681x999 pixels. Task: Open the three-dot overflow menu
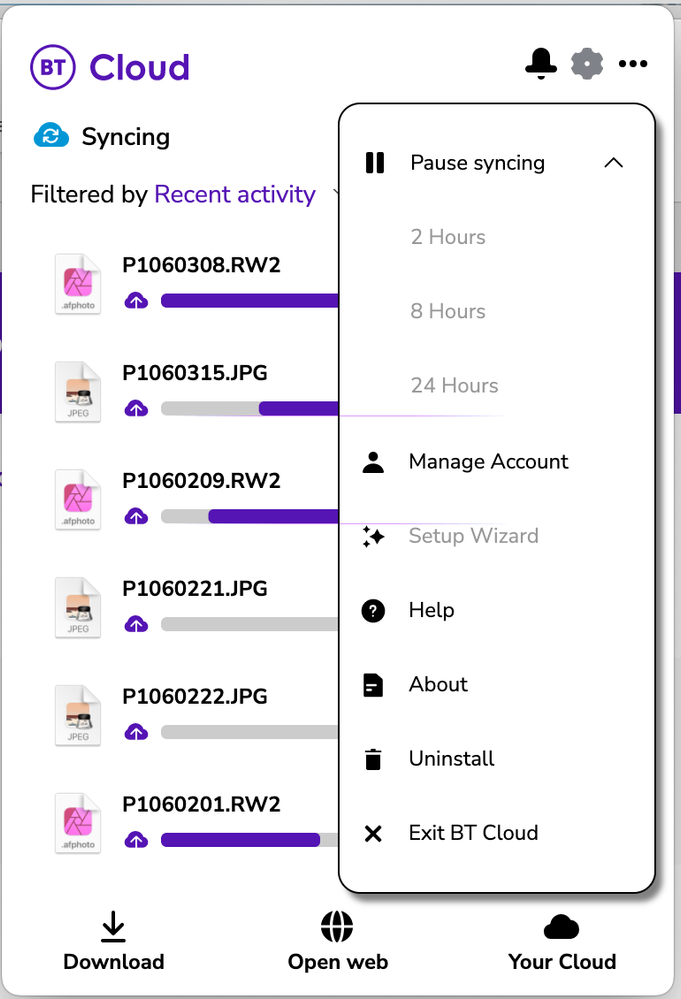[634, 63]
